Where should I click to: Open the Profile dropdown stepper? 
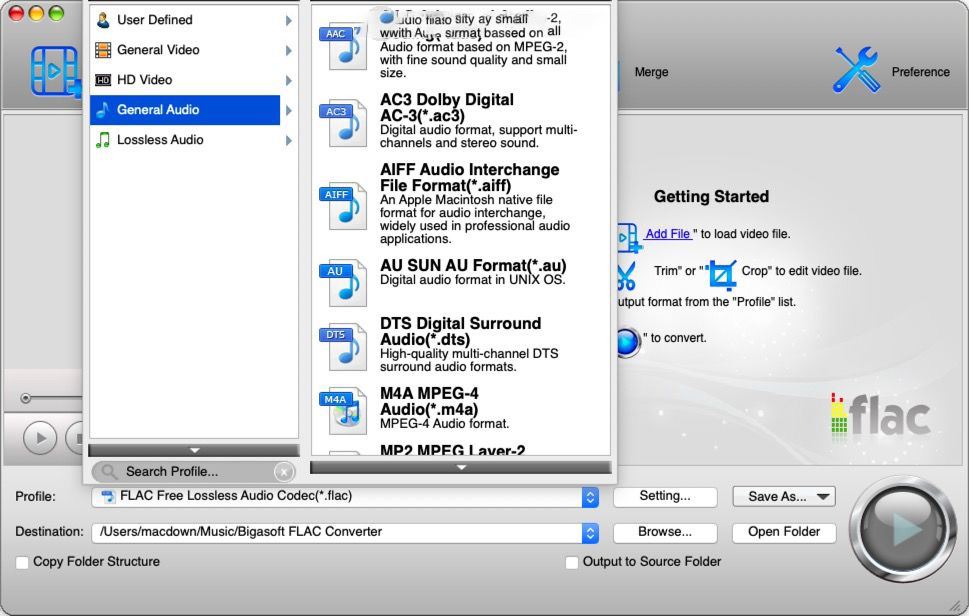point(590,497)
